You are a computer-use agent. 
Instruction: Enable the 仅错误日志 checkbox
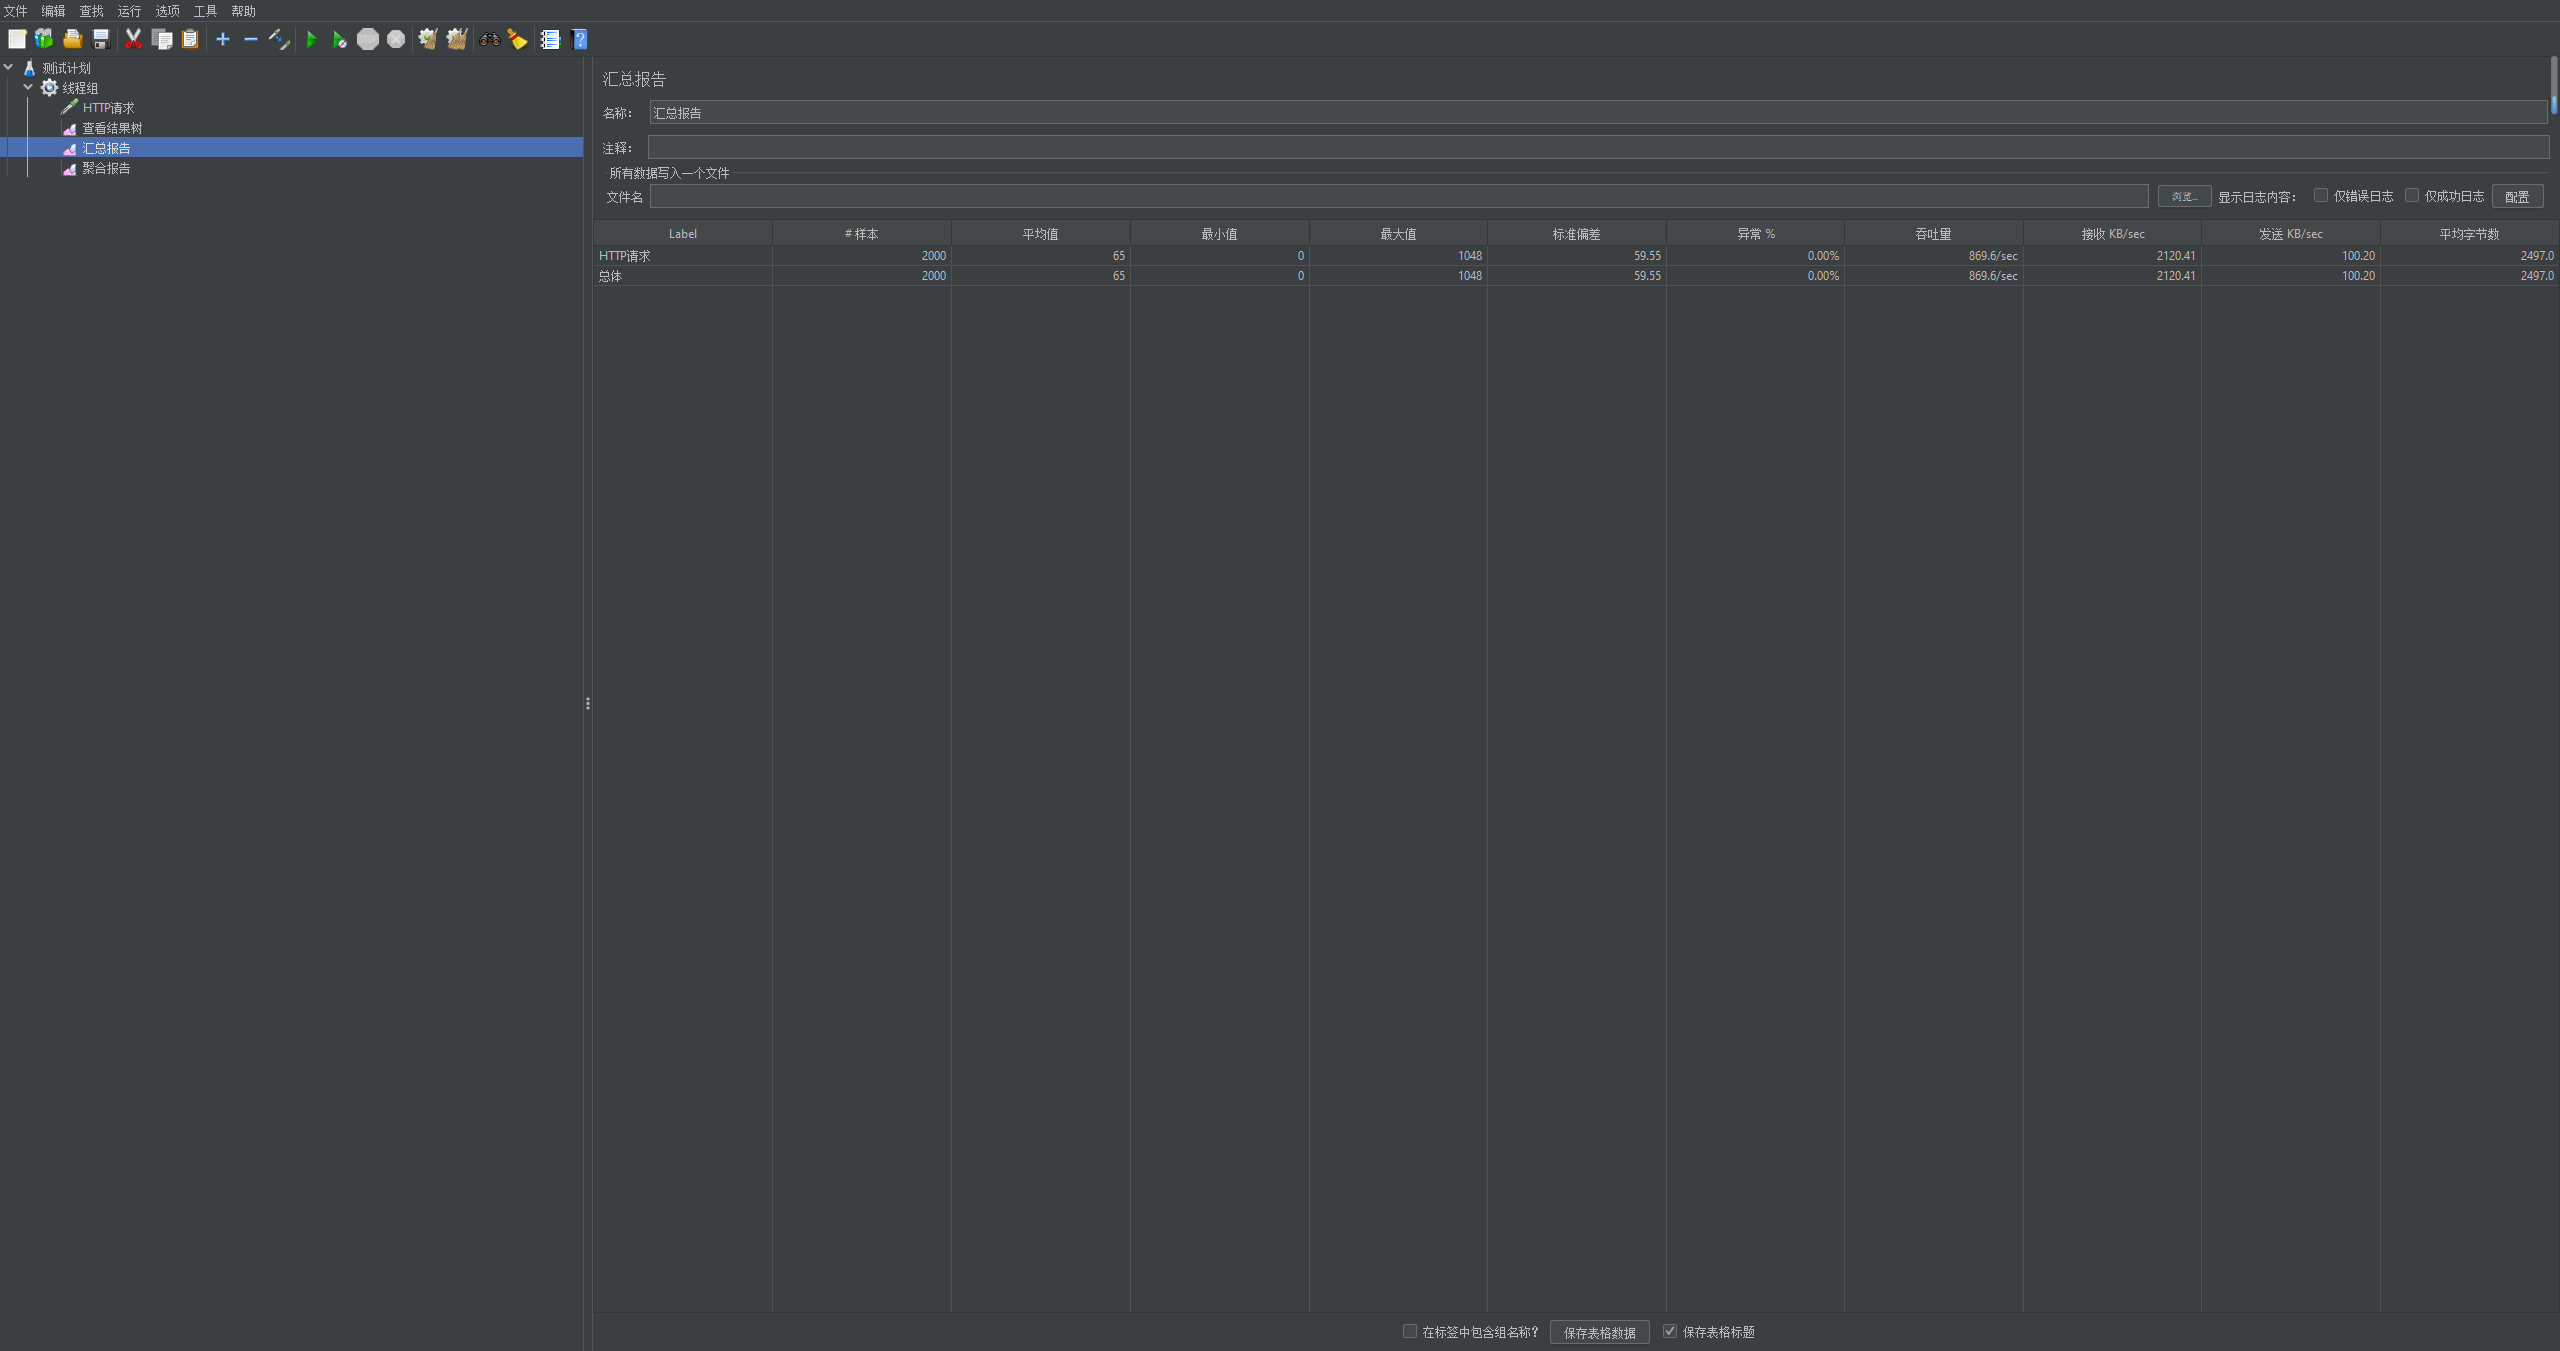click(2320, 196)
